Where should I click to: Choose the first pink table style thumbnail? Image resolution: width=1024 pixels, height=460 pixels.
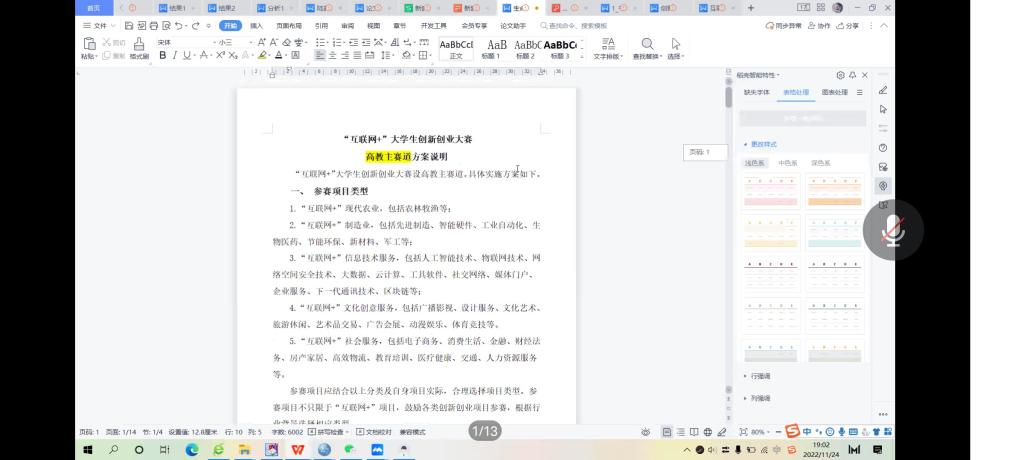click(x=770, y=189)
